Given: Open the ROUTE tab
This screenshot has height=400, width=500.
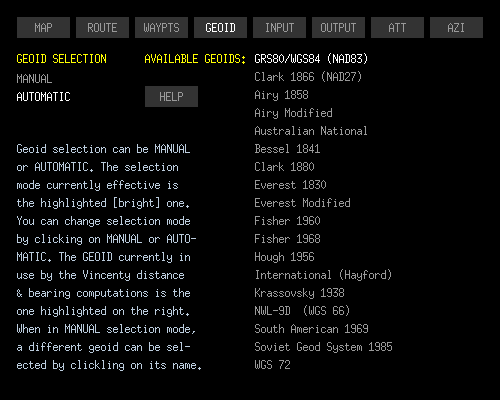Looking at the screenshot, I should [x=102, y=28].
